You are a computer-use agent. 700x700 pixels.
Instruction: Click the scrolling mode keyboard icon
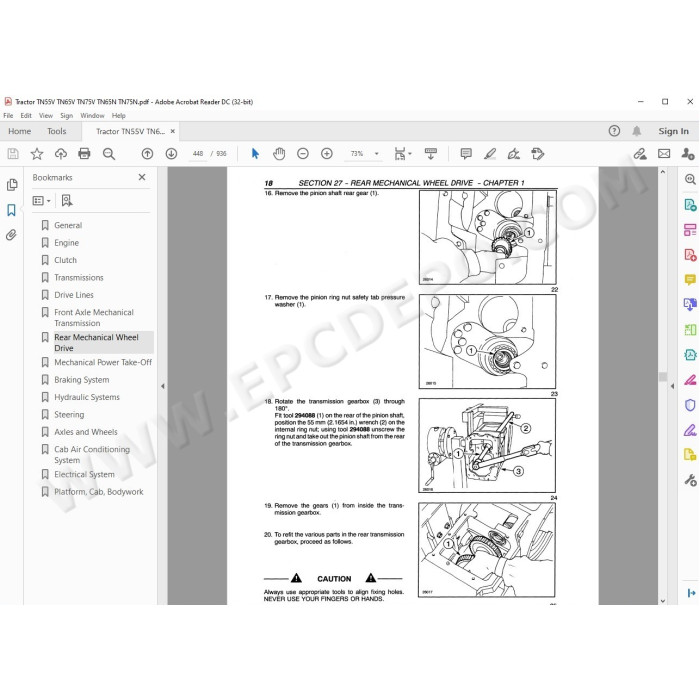point(431,154)
